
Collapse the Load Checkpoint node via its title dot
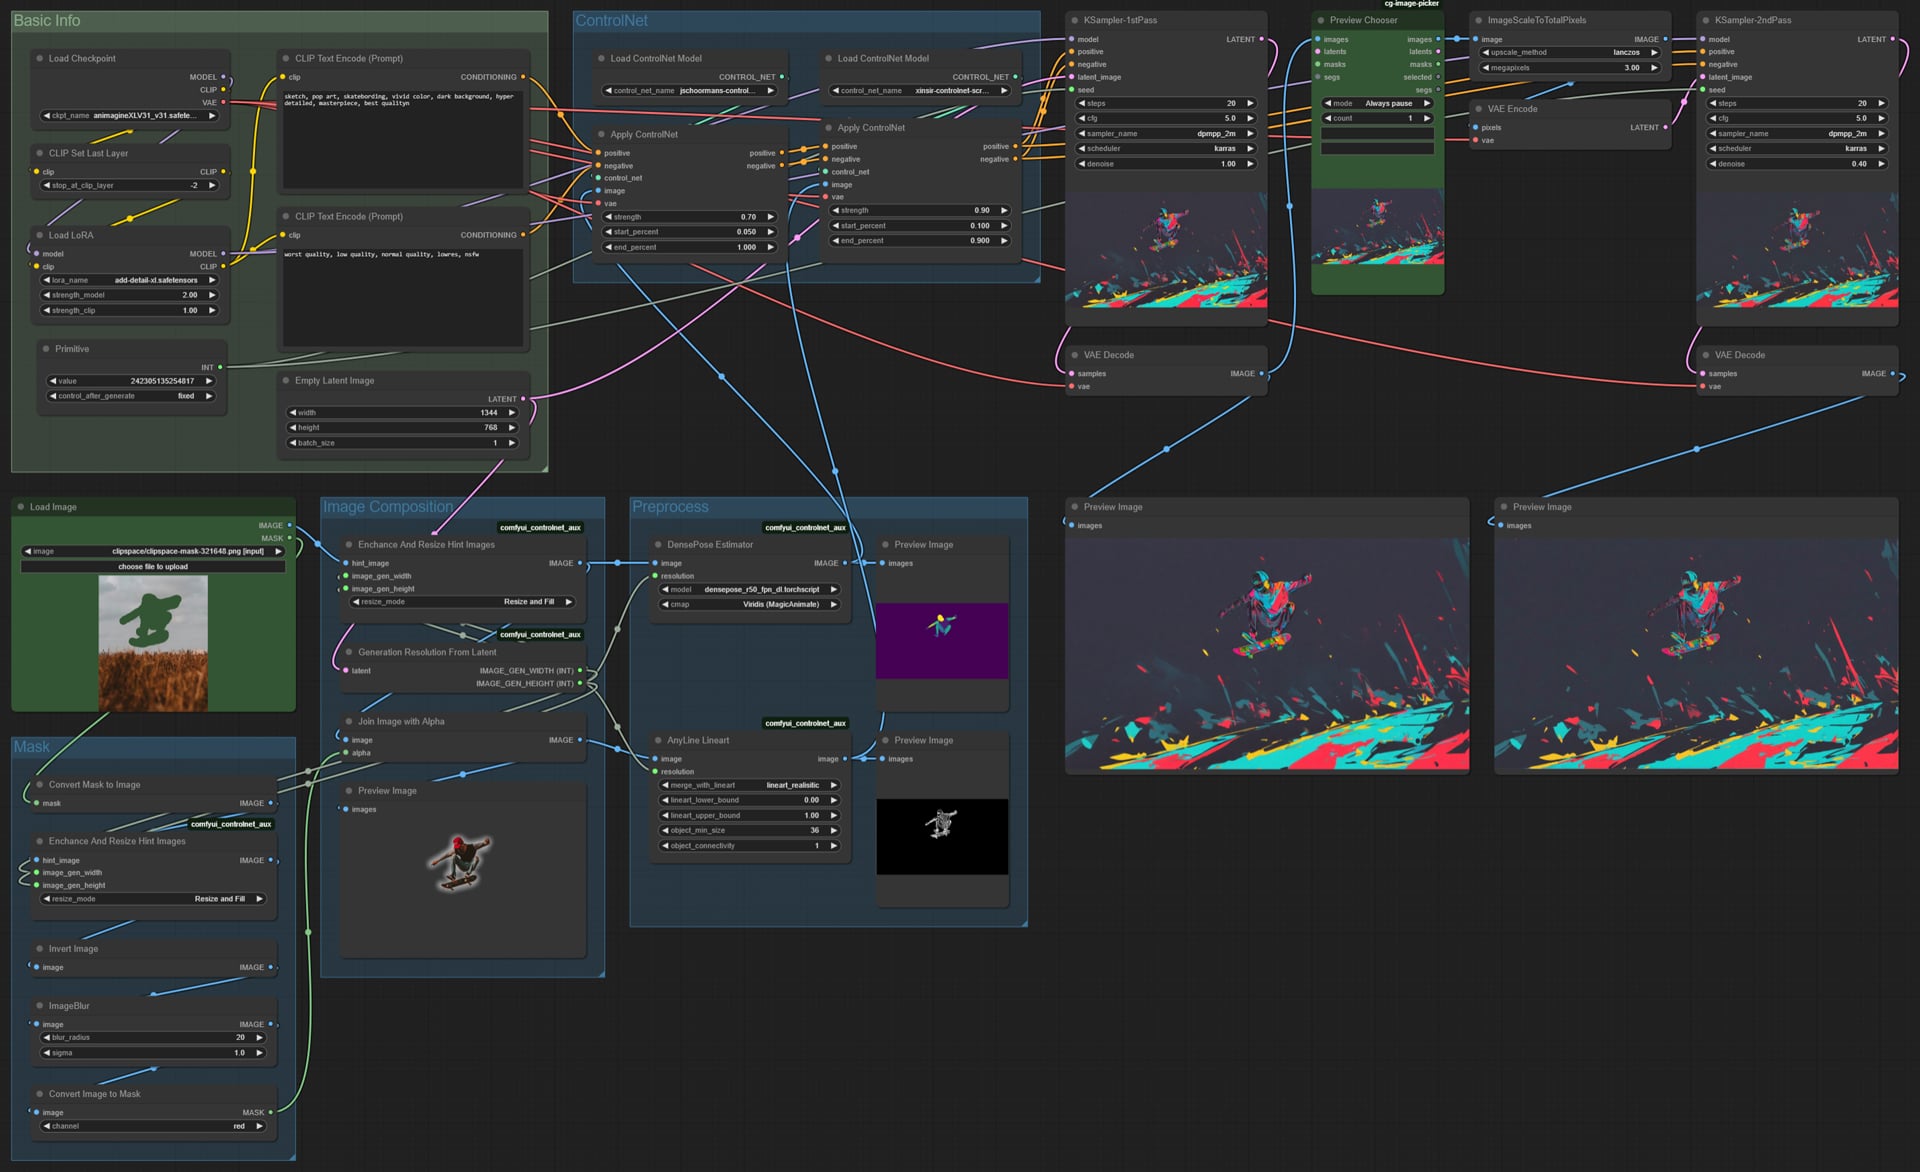tap(39, 58)
